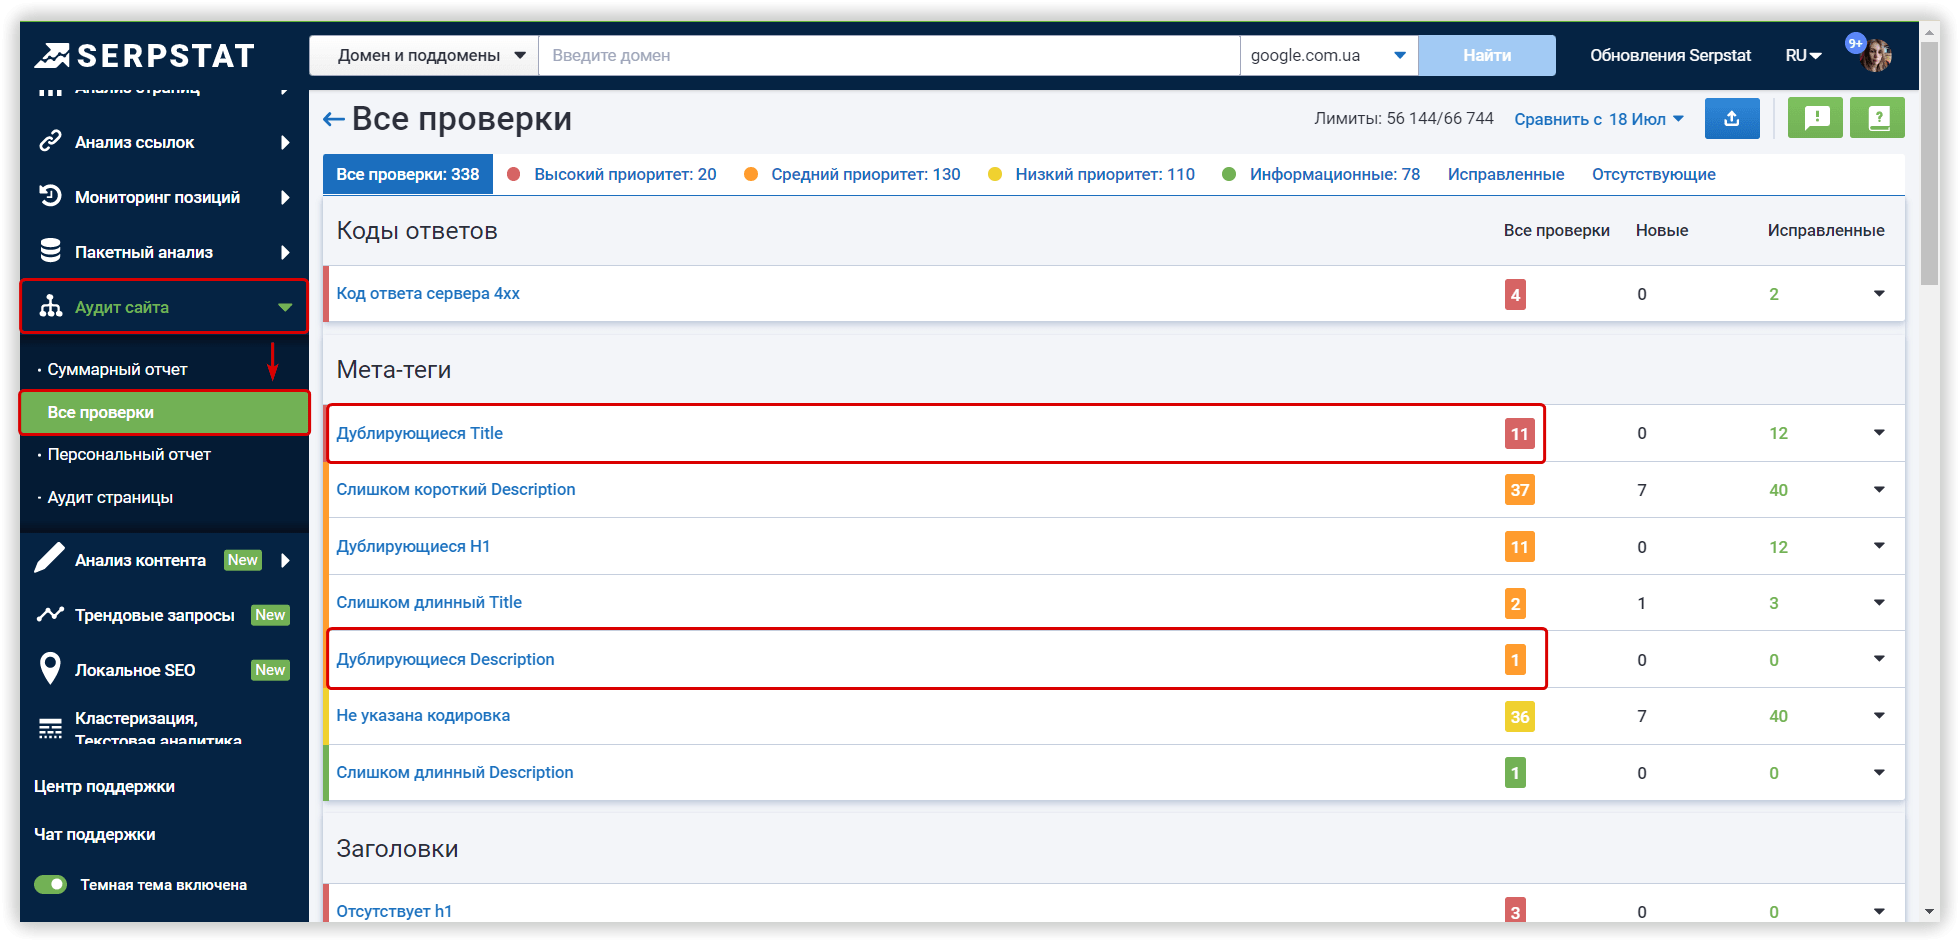Open the Сравнить с 18 Июл dropdown
The image size is (1960, 942).
[1598, 120]
